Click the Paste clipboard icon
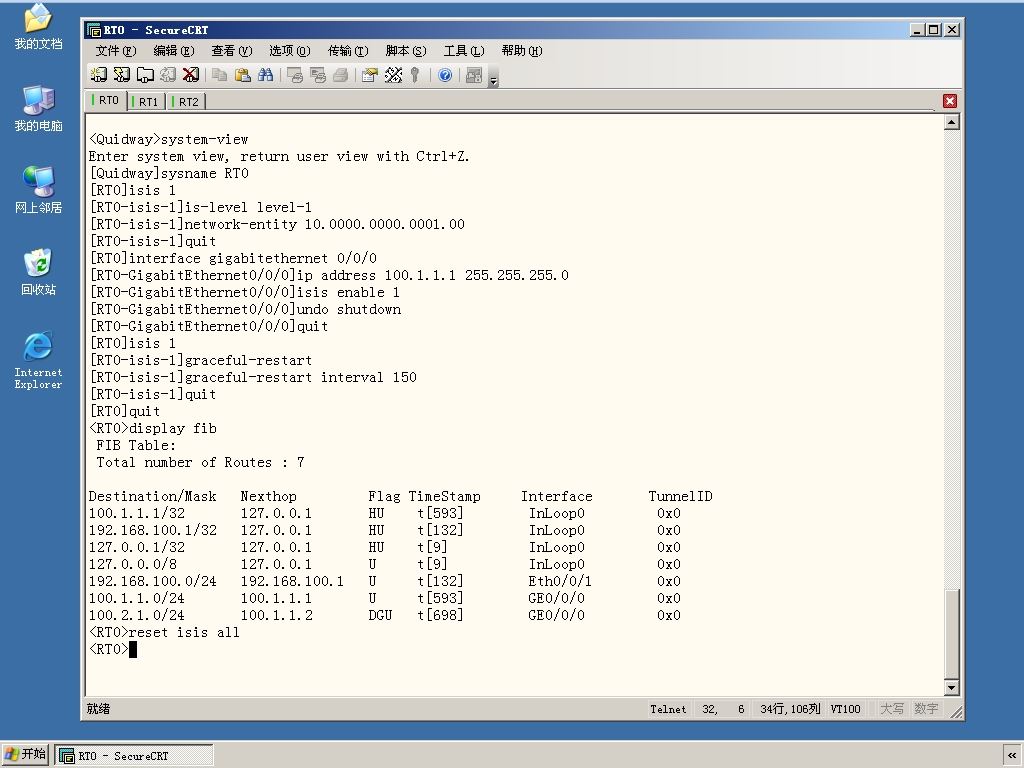The image size is (1024, 768). [242, 75]
